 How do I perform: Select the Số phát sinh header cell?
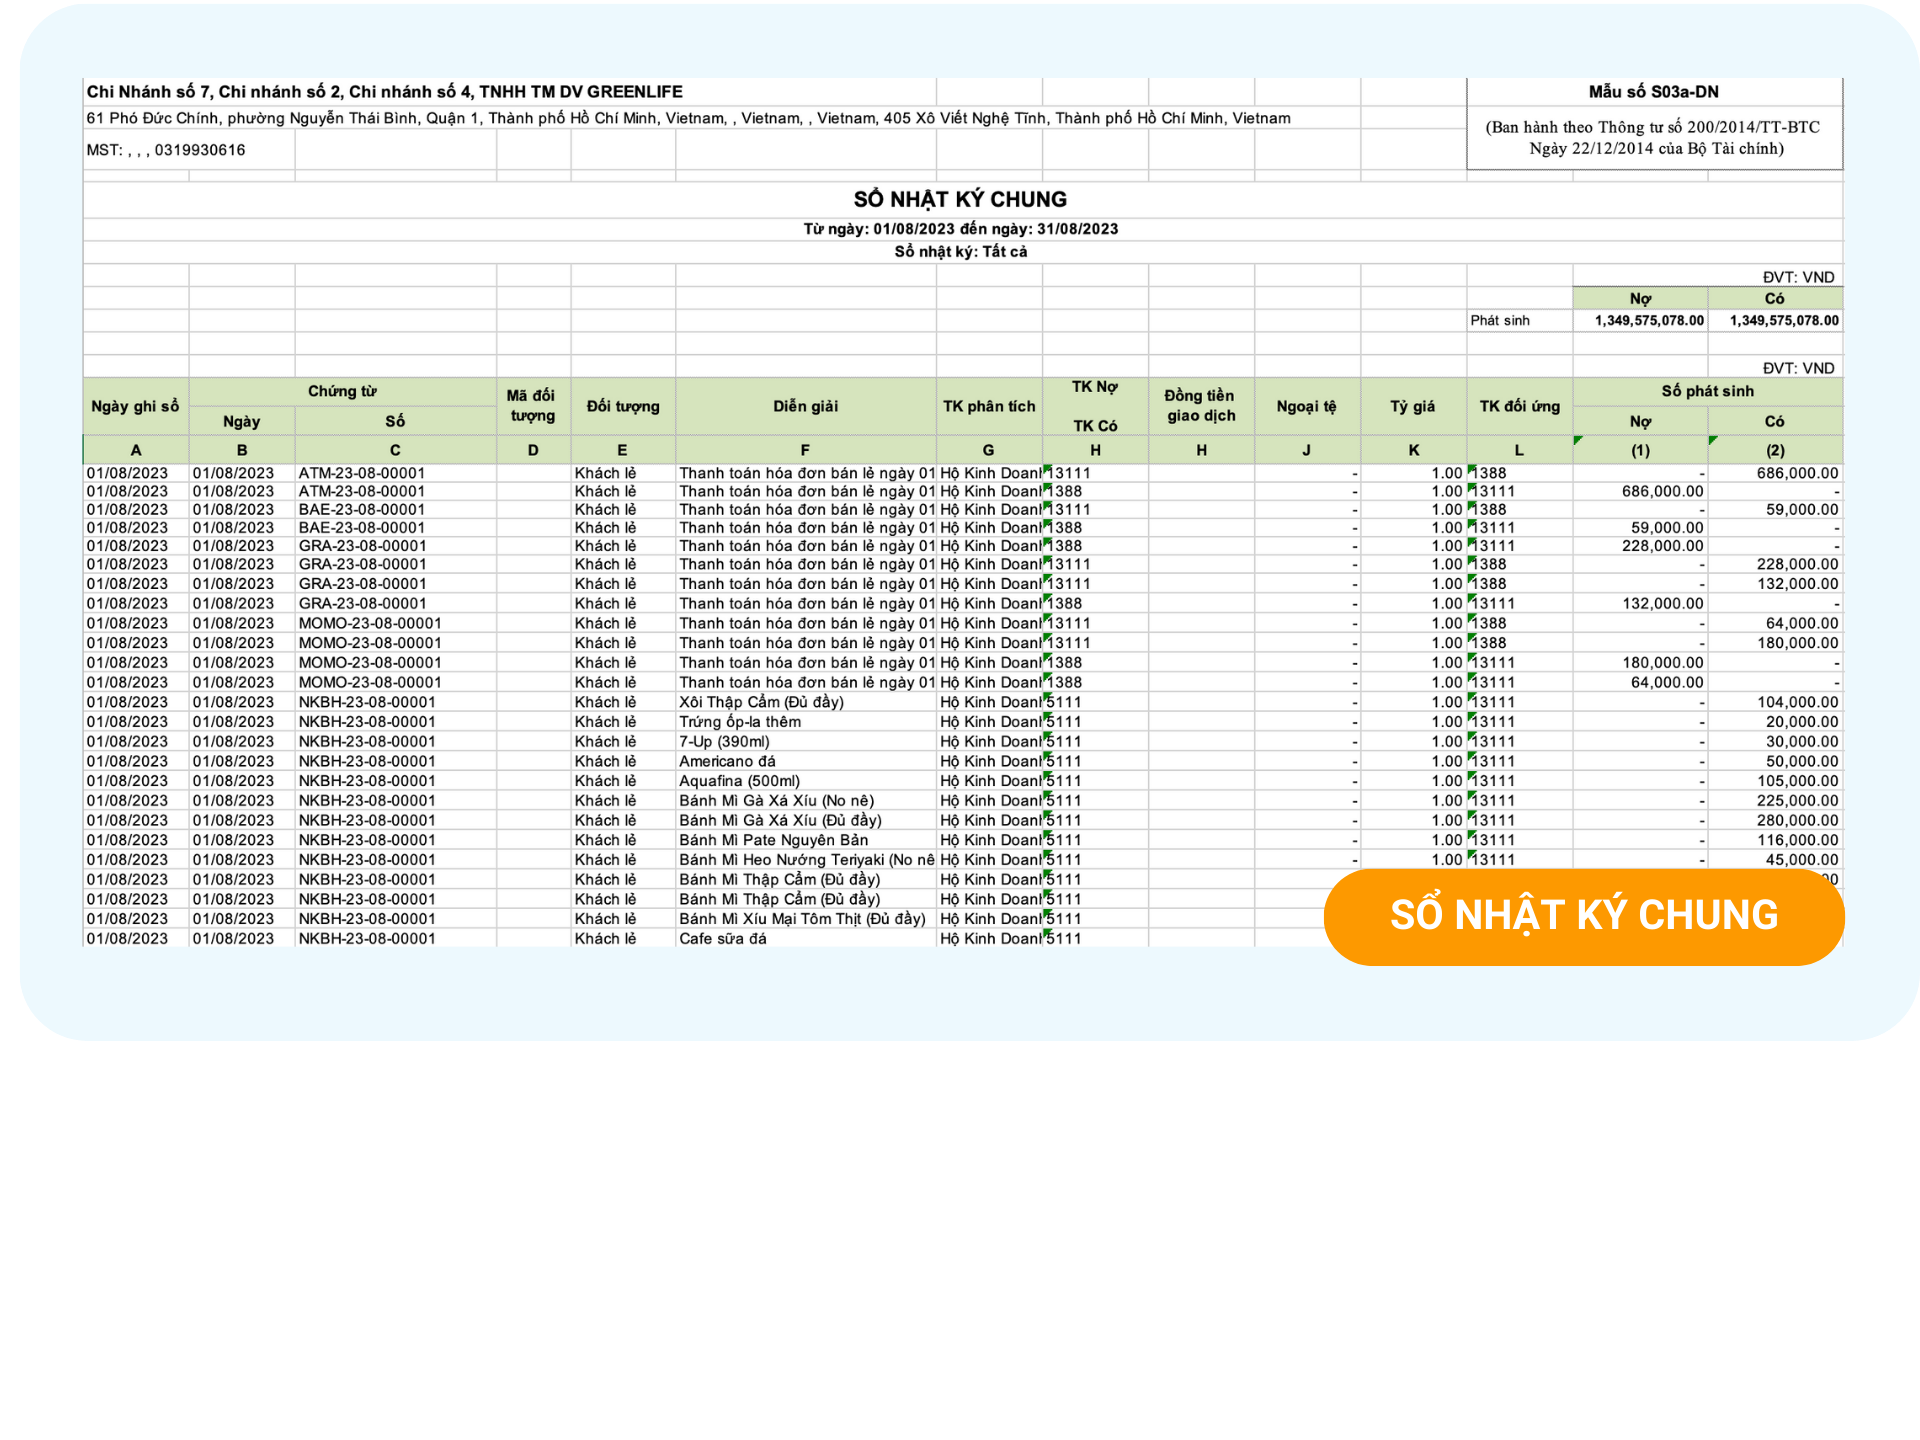point(1706,391)
